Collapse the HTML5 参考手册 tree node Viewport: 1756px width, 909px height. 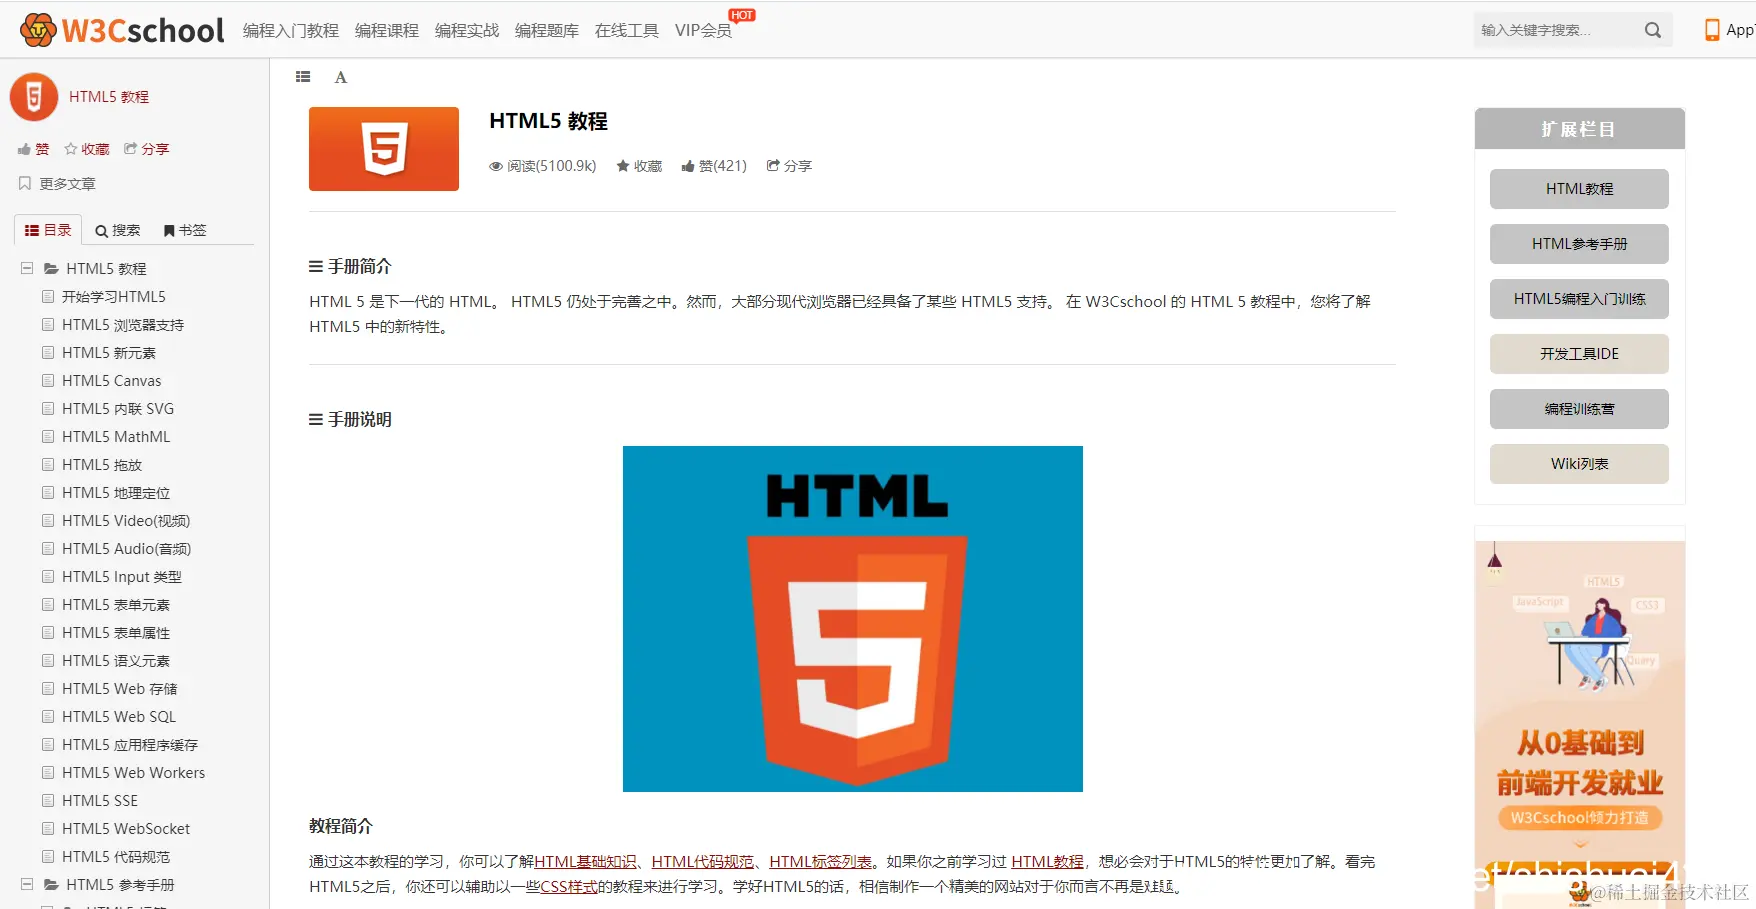[x=27, y=884]
